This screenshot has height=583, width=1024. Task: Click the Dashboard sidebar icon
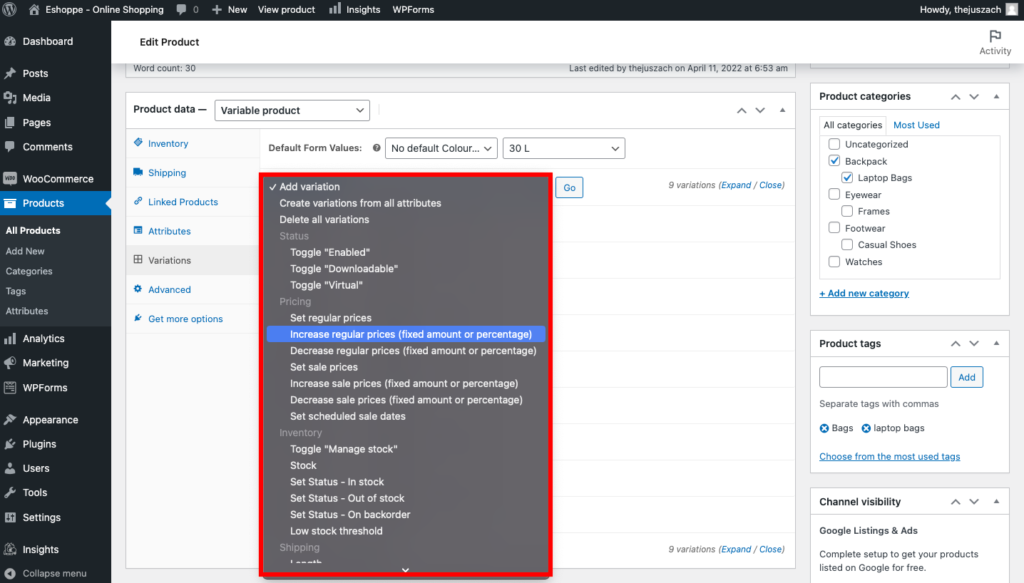point(10,41)
